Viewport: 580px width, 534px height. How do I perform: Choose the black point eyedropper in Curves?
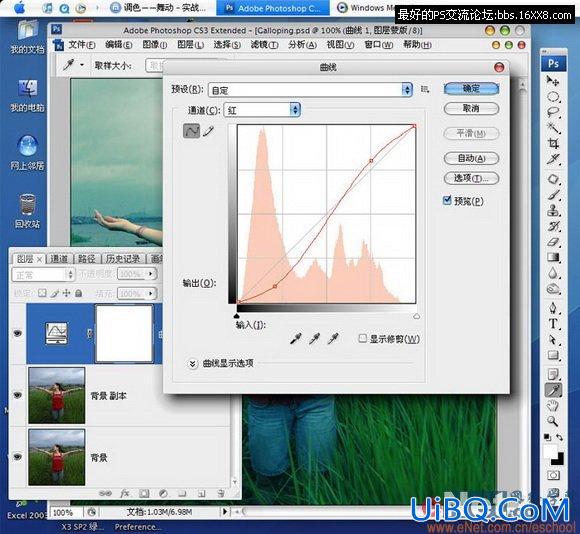point(296,338)
